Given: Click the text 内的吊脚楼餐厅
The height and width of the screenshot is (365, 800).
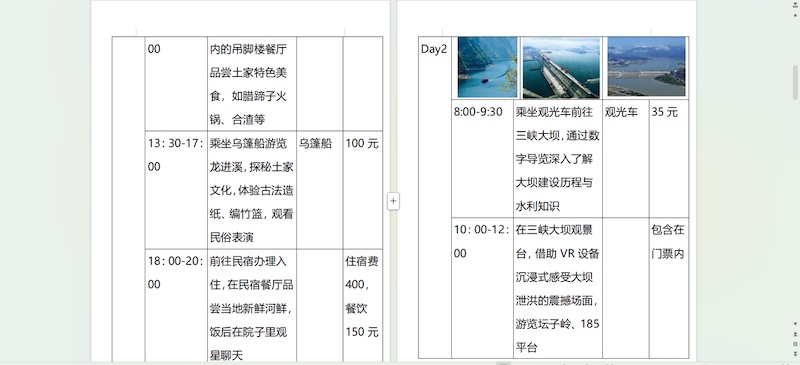Looking at the screenshot, I should click(248, 49).
